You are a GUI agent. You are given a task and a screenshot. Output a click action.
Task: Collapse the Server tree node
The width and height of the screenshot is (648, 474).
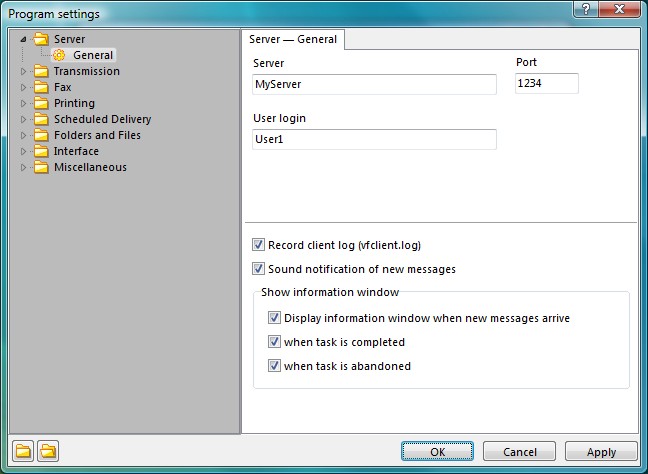click(24, 39)
